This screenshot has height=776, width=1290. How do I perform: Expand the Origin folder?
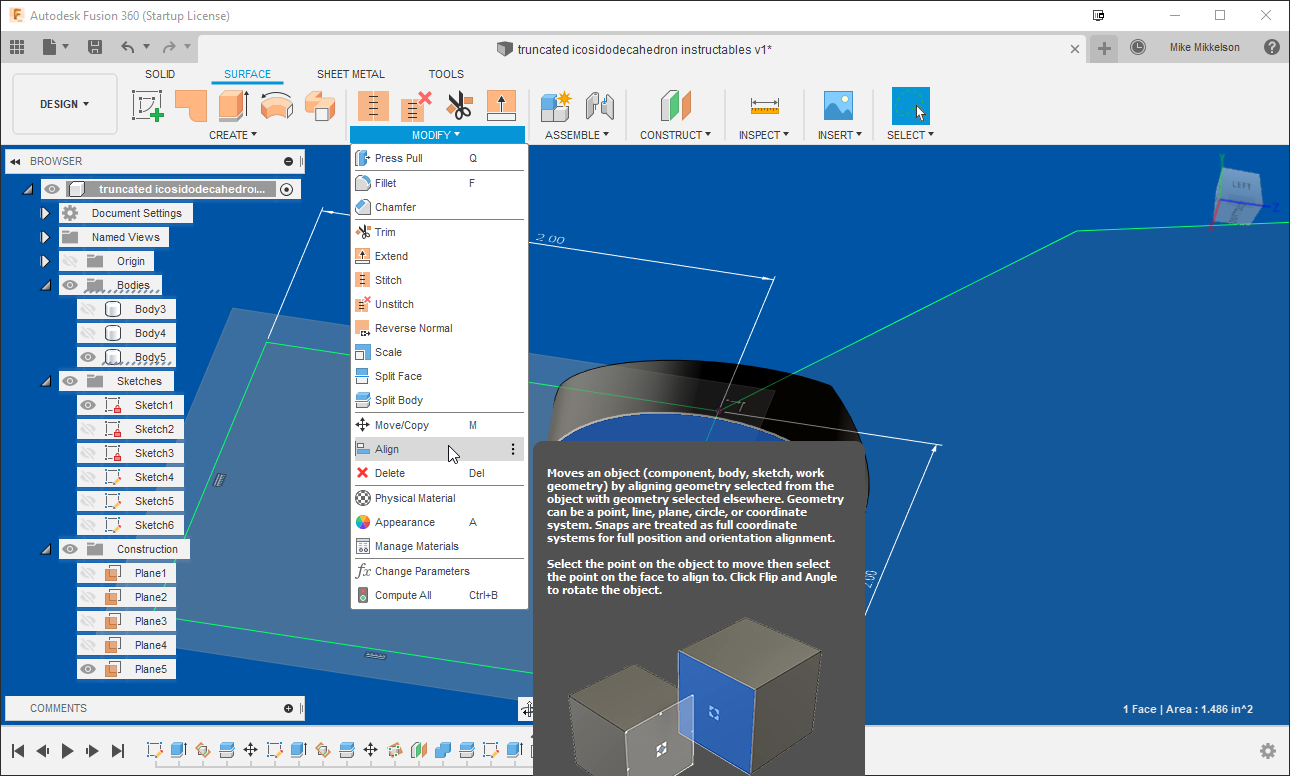coord(45,261)
